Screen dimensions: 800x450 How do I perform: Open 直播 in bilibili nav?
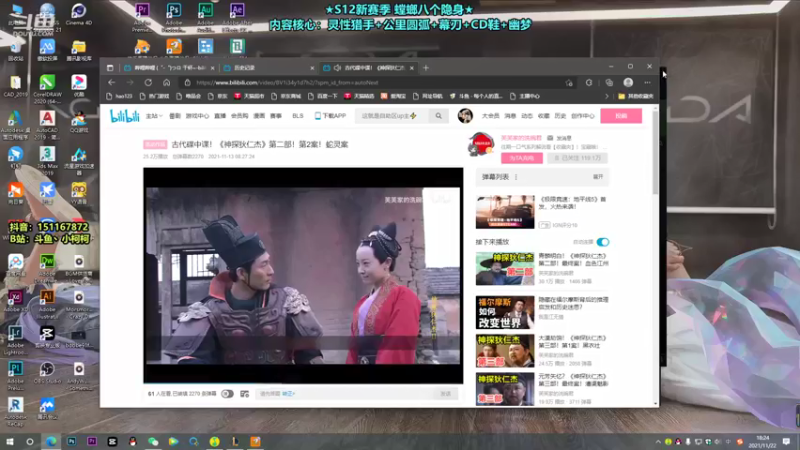point(220,116)
